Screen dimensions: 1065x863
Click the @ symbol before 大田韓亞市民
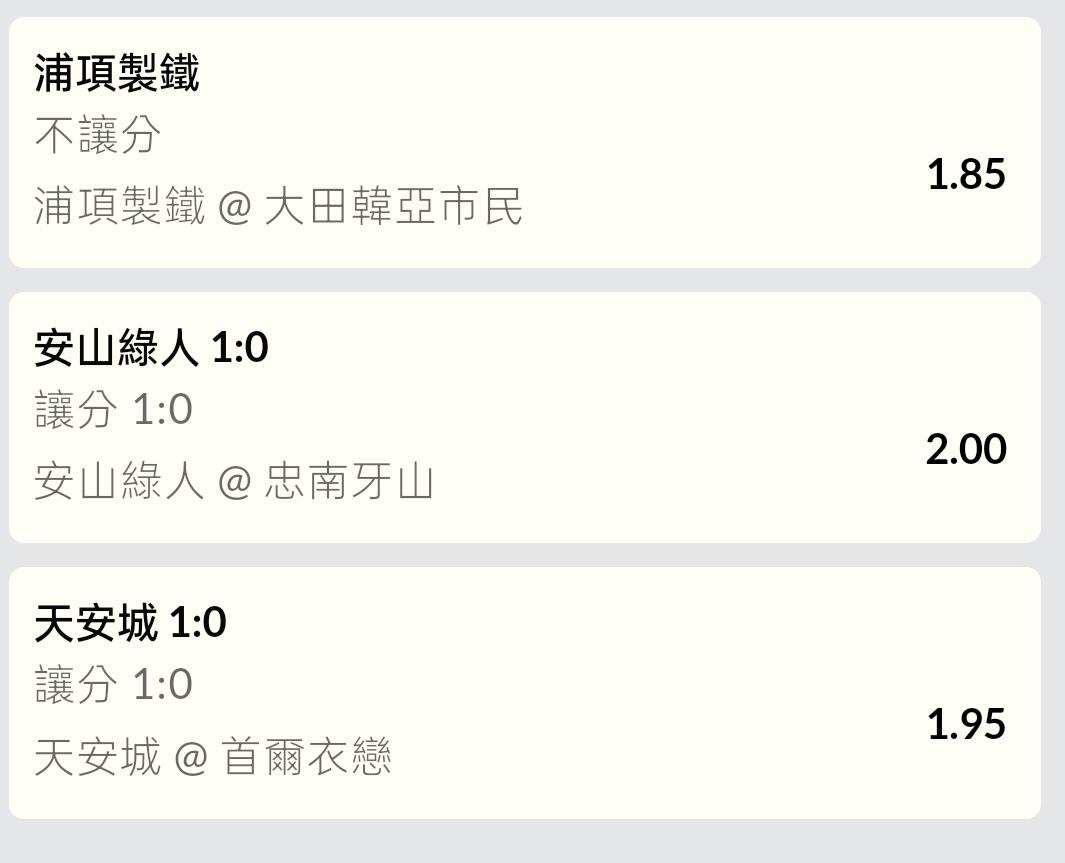coord(234,208)
